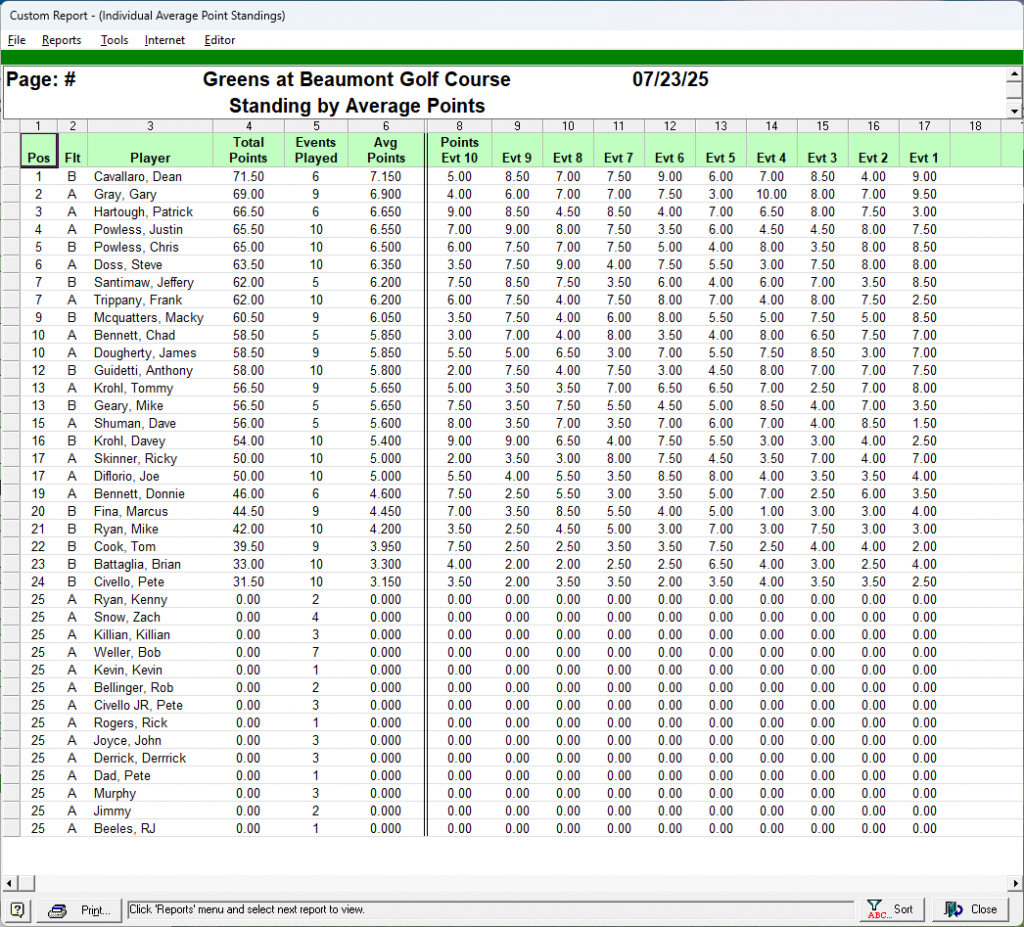Open the File menu

point(17,40)
